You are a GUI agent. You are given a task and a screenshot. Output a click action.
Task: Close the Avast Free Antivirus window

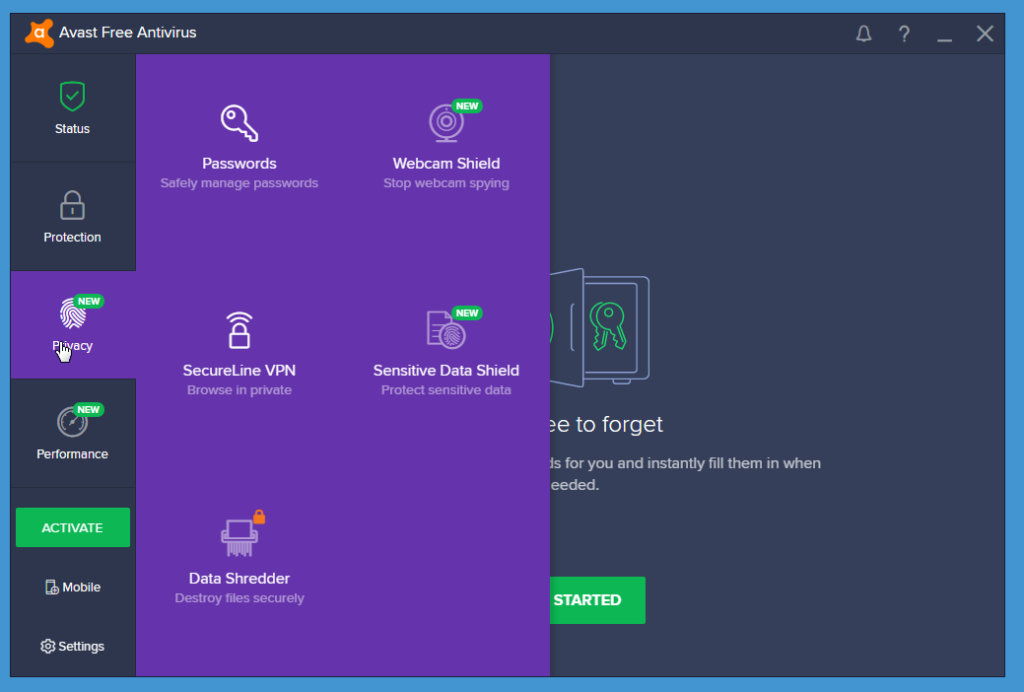[985, 33]
